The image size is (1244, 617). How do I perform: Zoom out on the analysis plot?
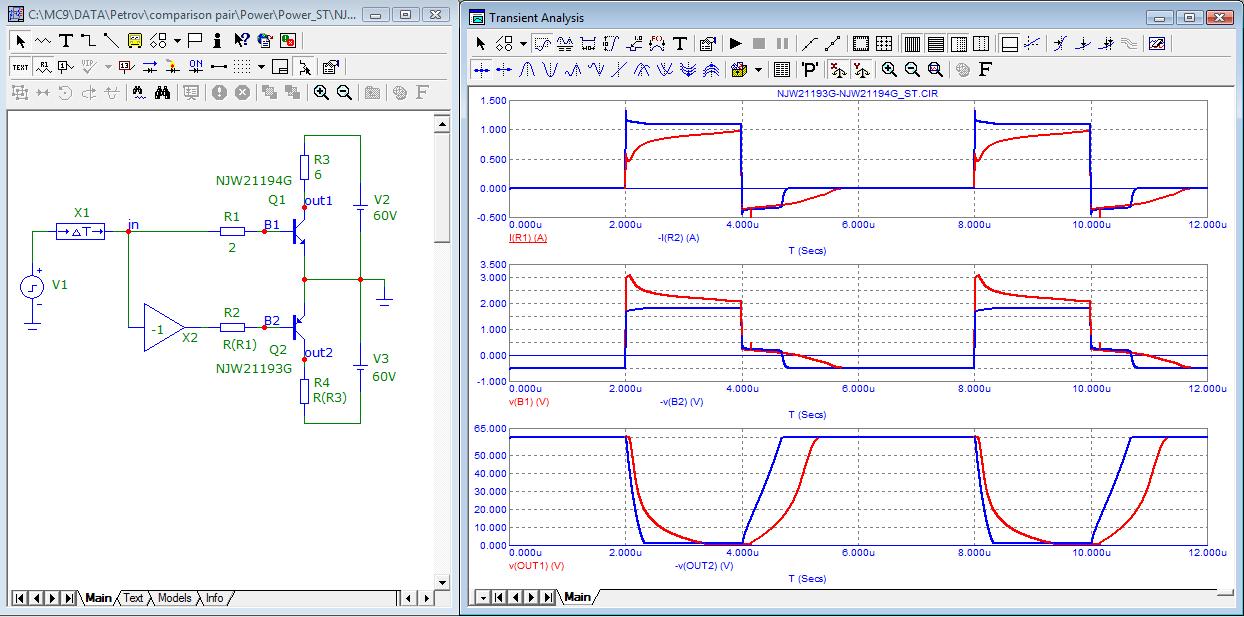[x=912, y=70]
